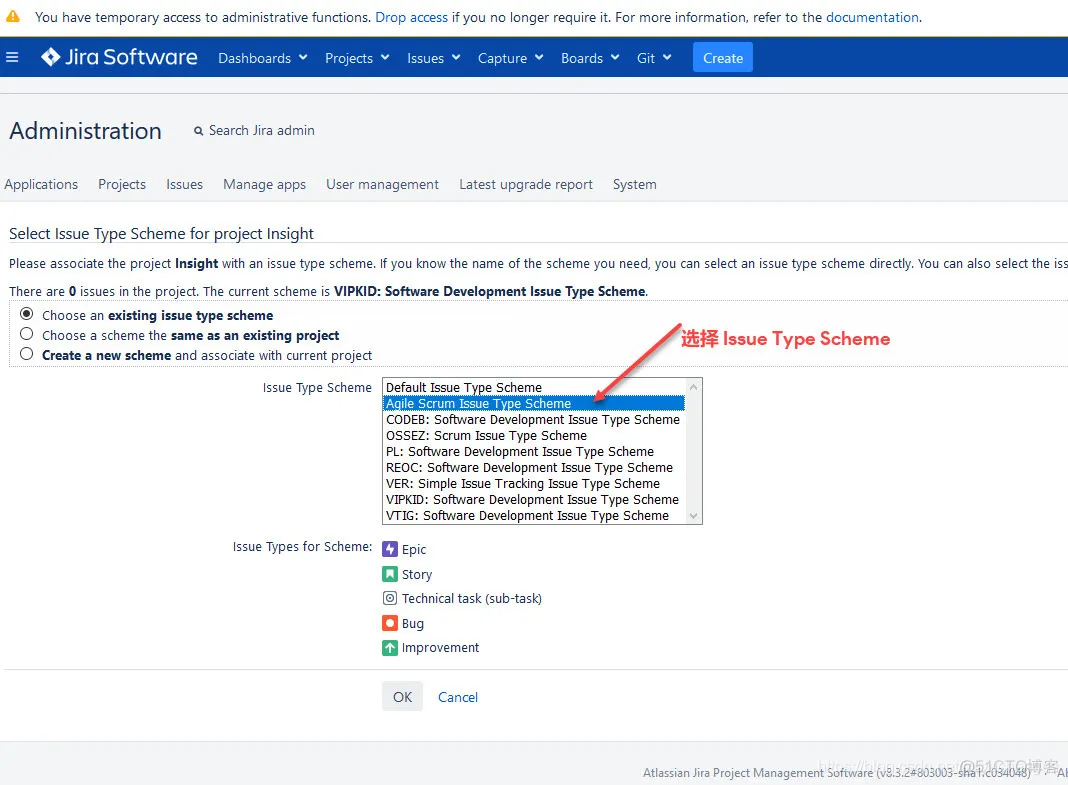1068x785 pixels.
Task: Select 'Default Issue Type Scheme' in list
Action: point(533,387)
